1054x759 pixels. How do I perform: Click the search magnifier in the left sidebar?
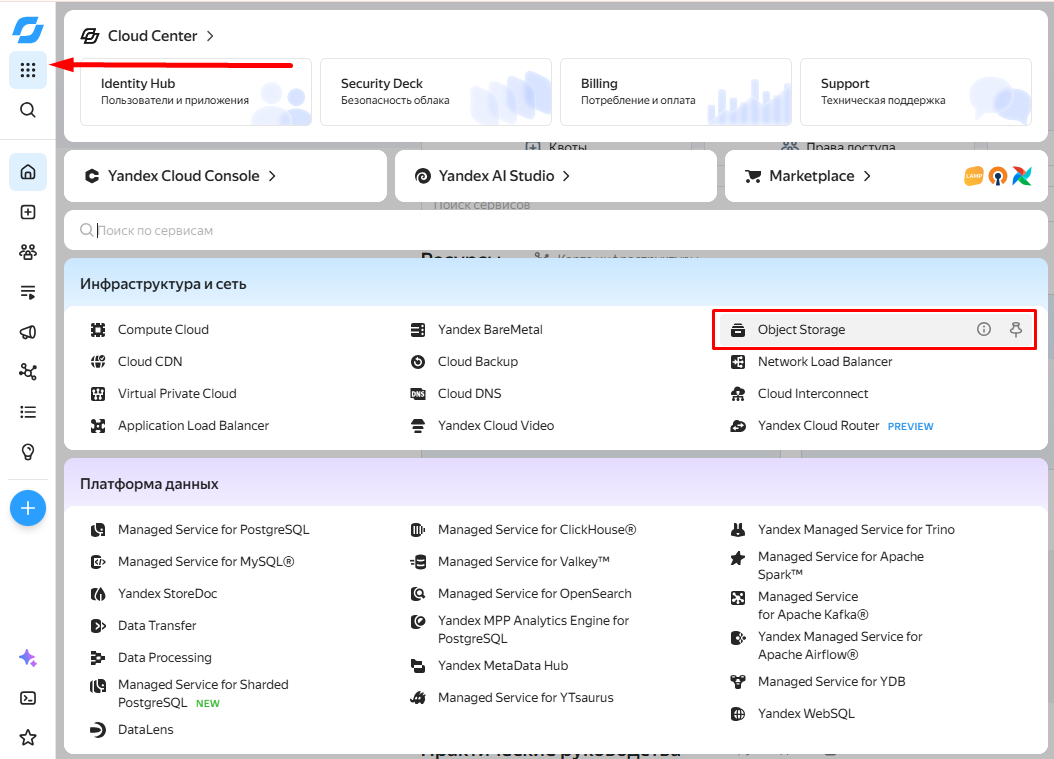(28, 110)
